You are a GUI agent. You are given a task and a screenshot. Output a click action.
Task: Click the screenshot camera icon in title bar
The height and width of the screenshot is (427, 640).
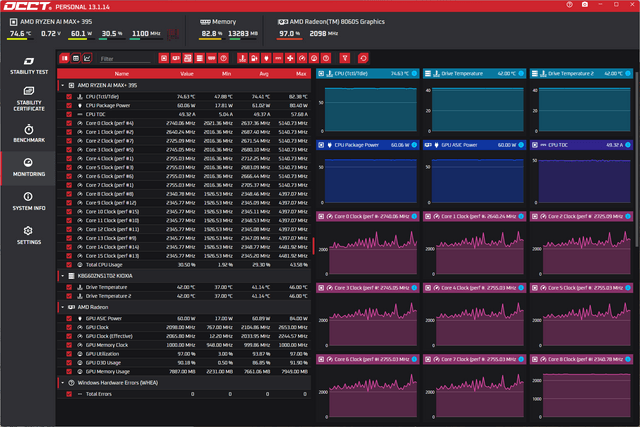[585, 4]
